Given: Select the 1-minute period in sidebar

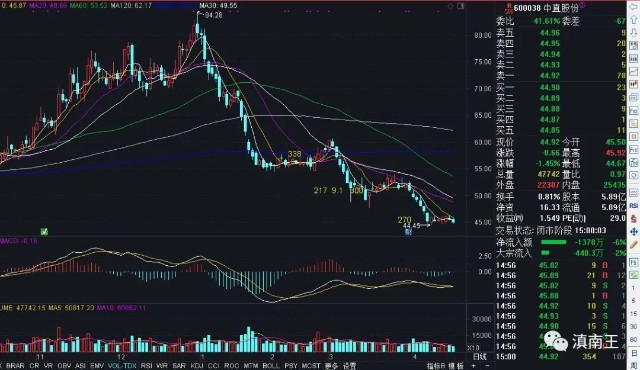Looking at the screenshot, I should tap(633, 288).
